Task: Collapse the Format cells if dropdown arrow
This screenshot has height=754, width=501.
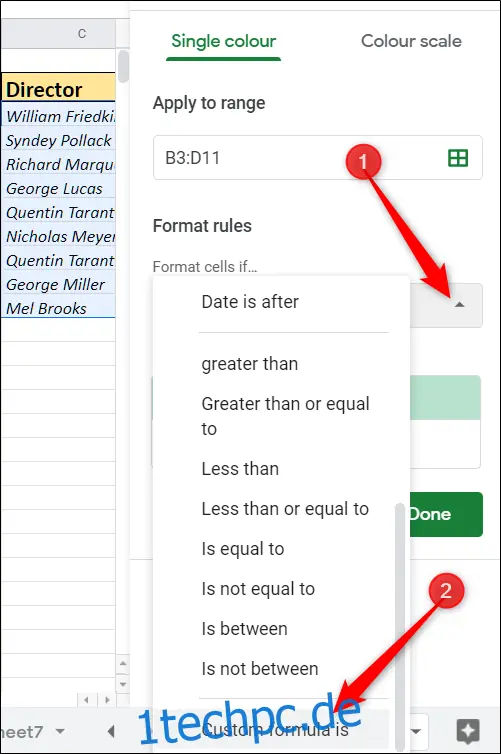Action: [x=459, y=304]
